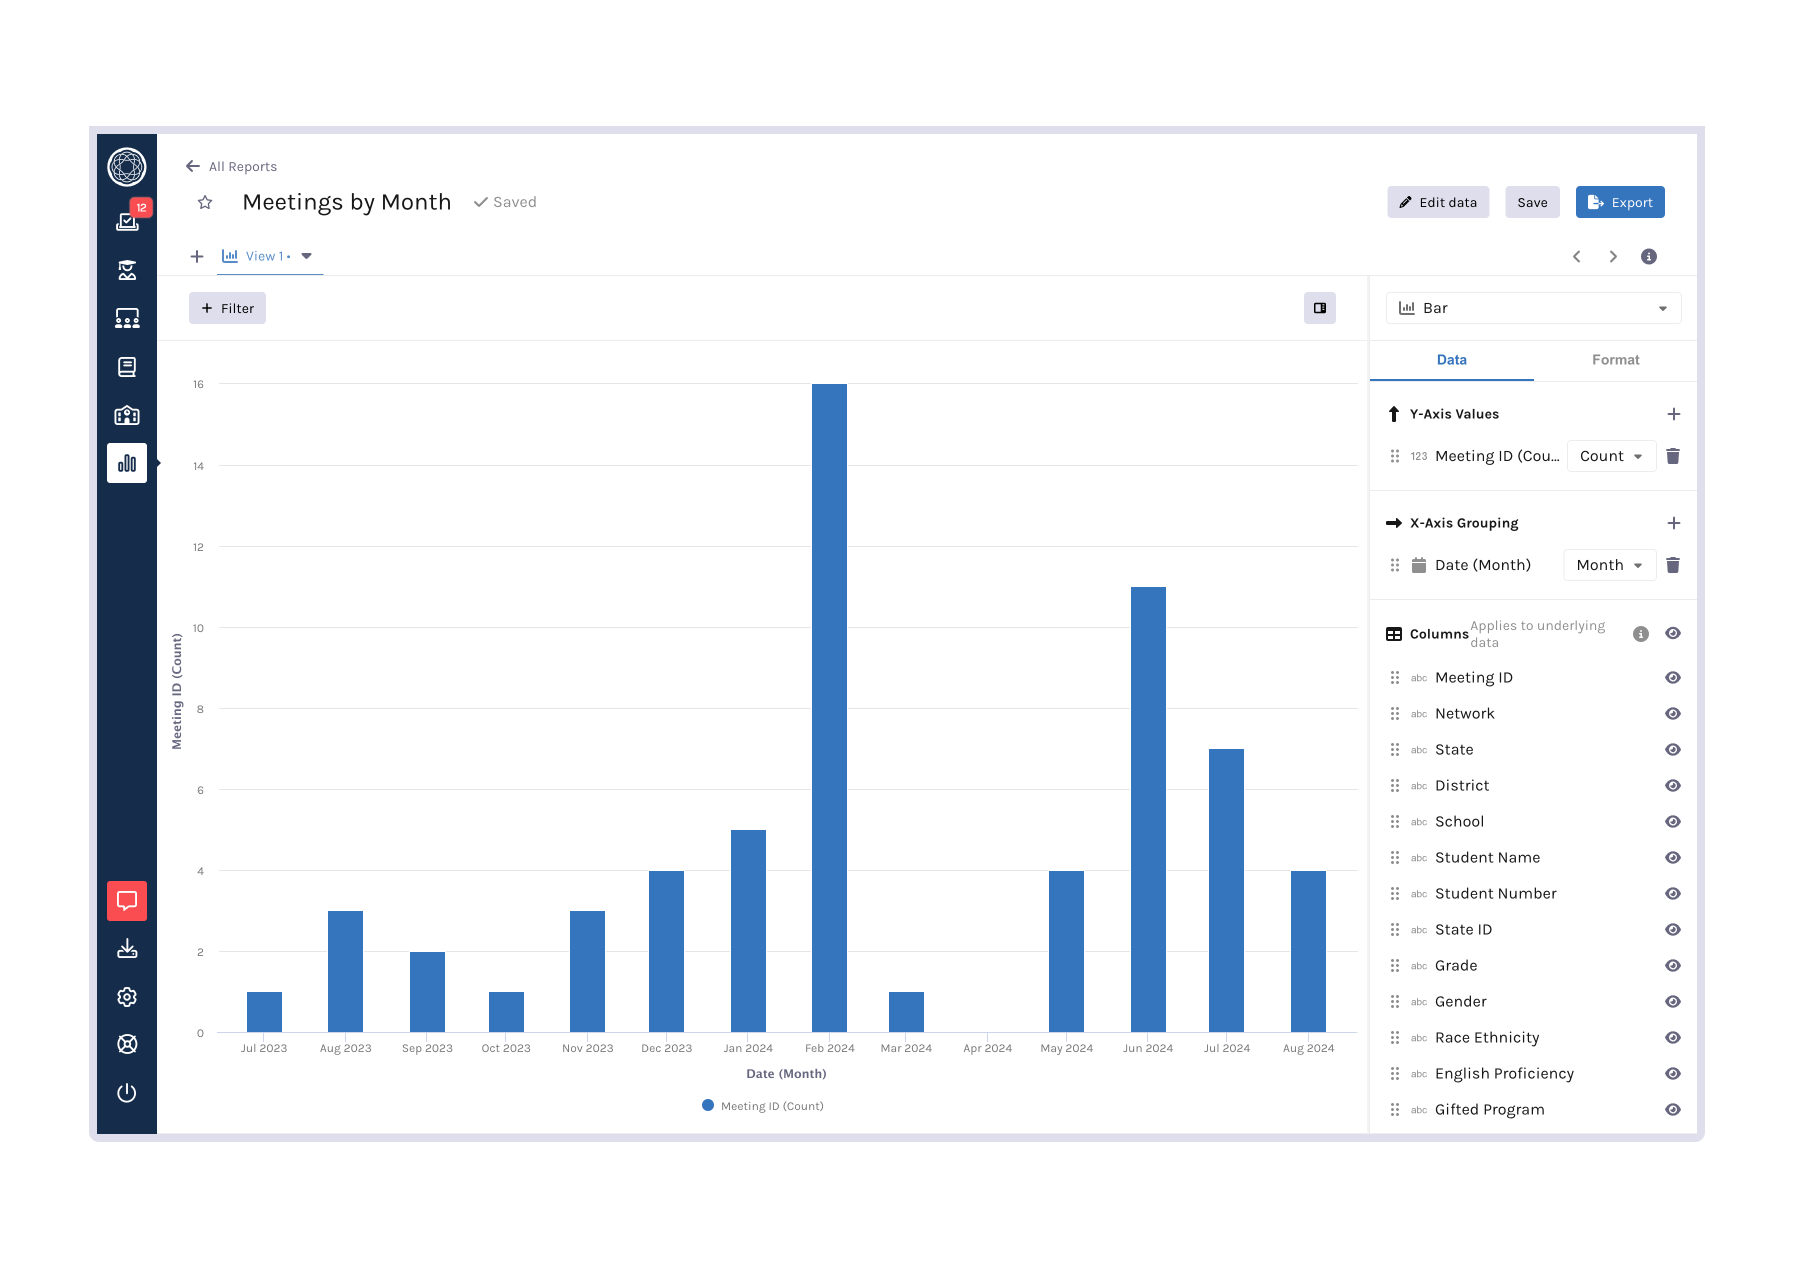Hide the Meeting ID column
This screenshot has width=1794, height=1268.
(x=1673, y=678)
